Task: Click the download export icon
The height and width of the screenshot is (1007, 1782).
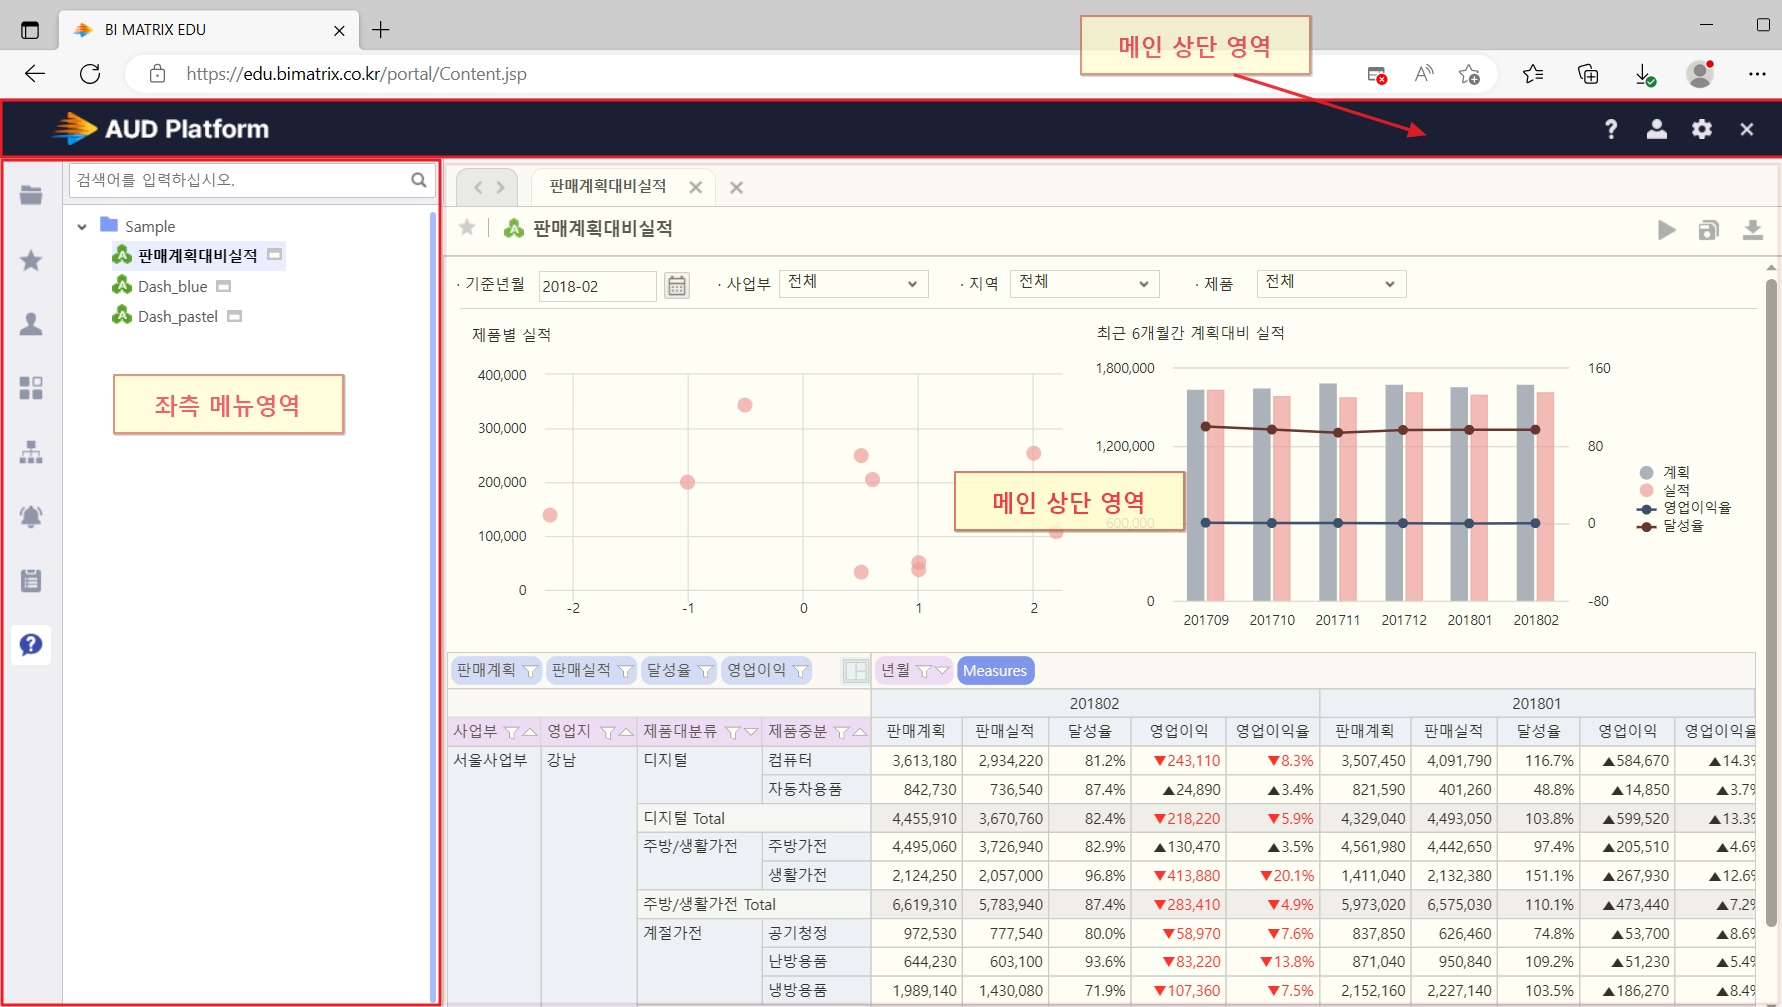Action: click(x=1753, y=230)
